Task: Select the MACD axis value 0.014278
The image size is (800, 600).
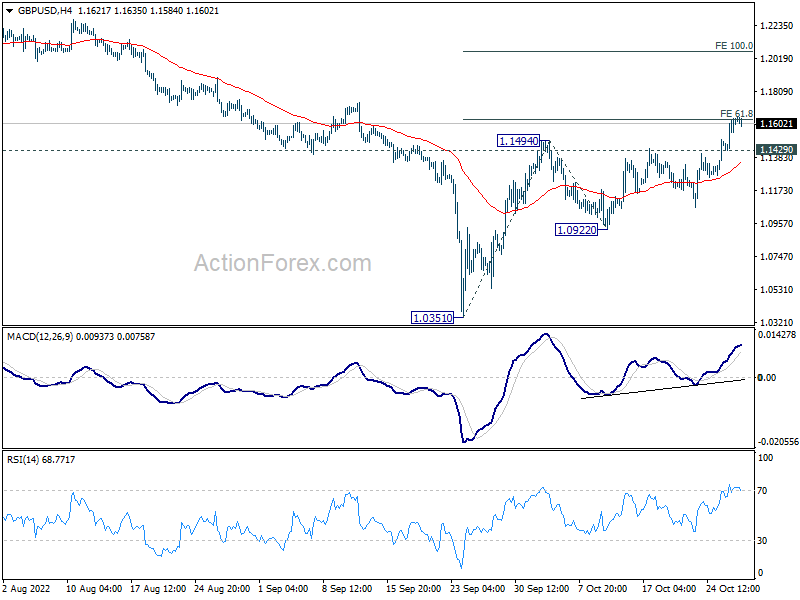Action: click(777, 335)
